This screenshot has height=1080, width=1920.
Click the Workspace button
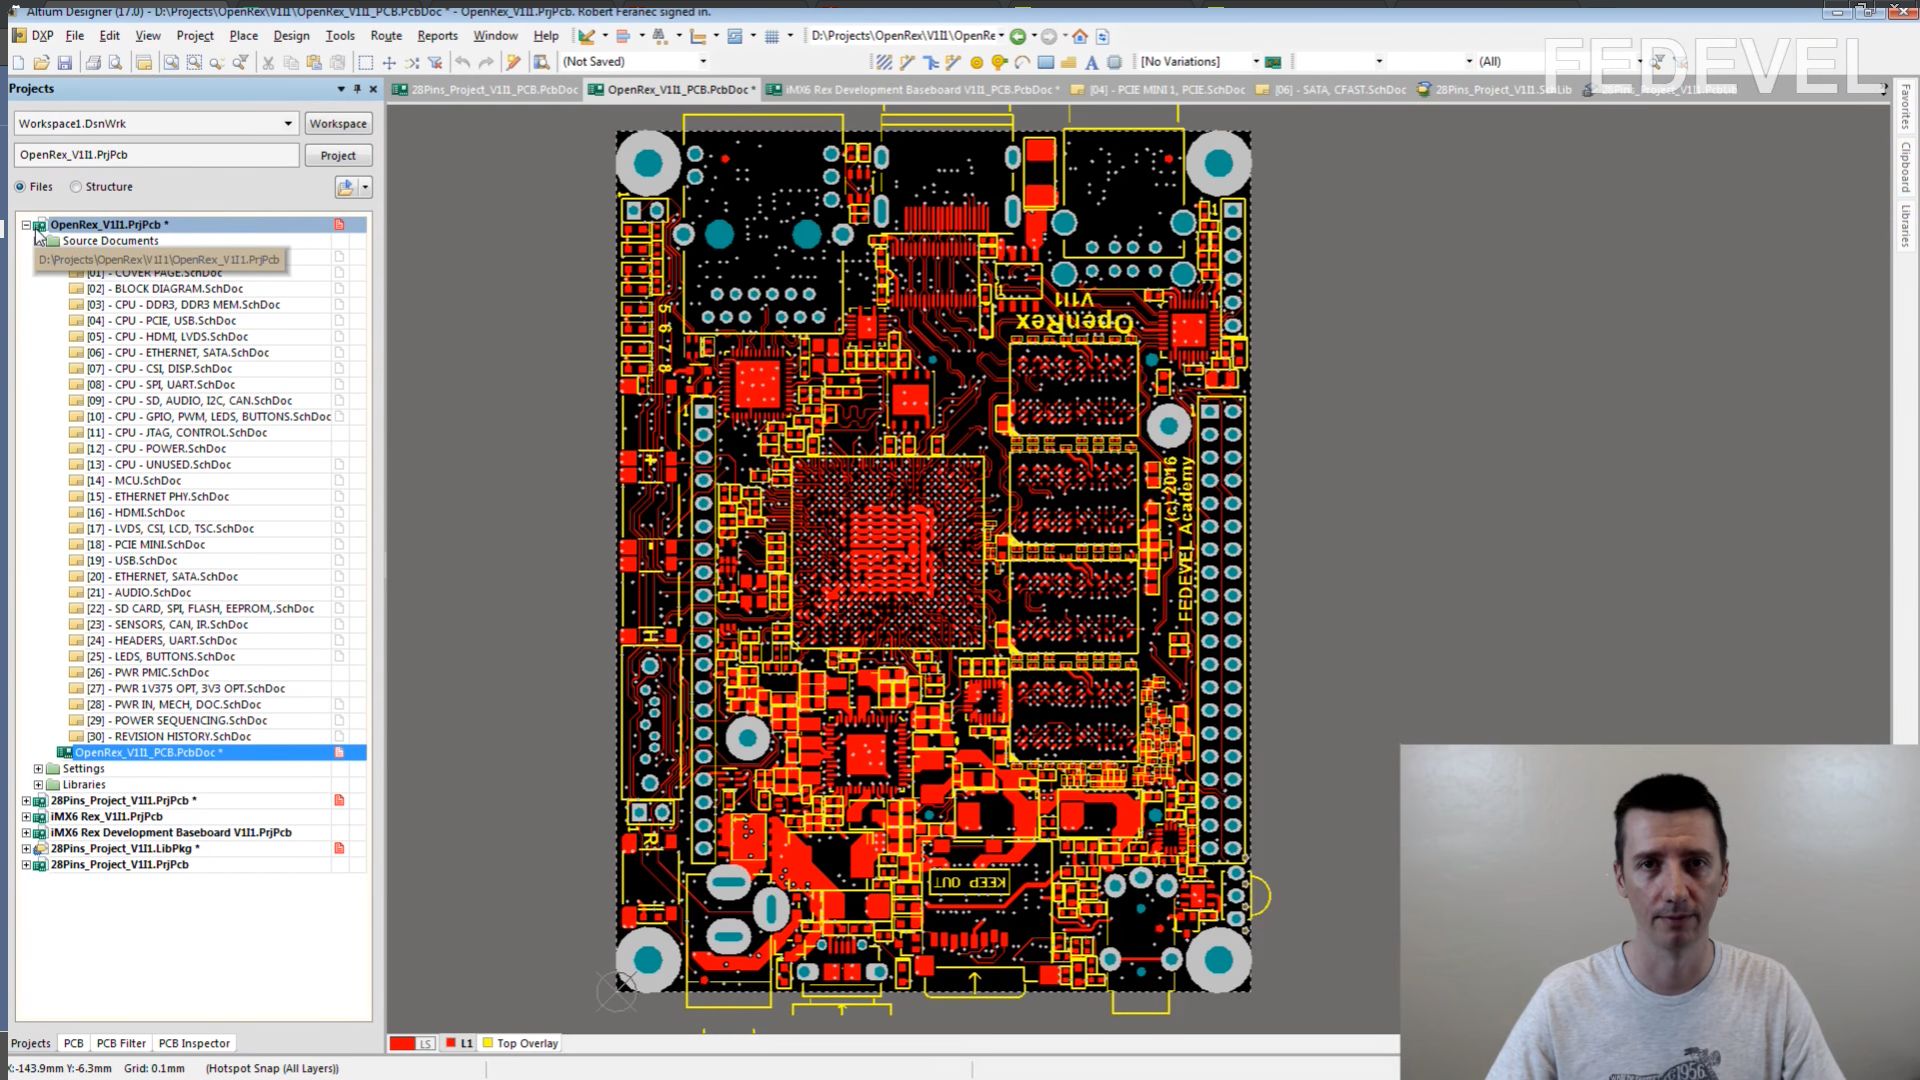(x=338, y=124)
